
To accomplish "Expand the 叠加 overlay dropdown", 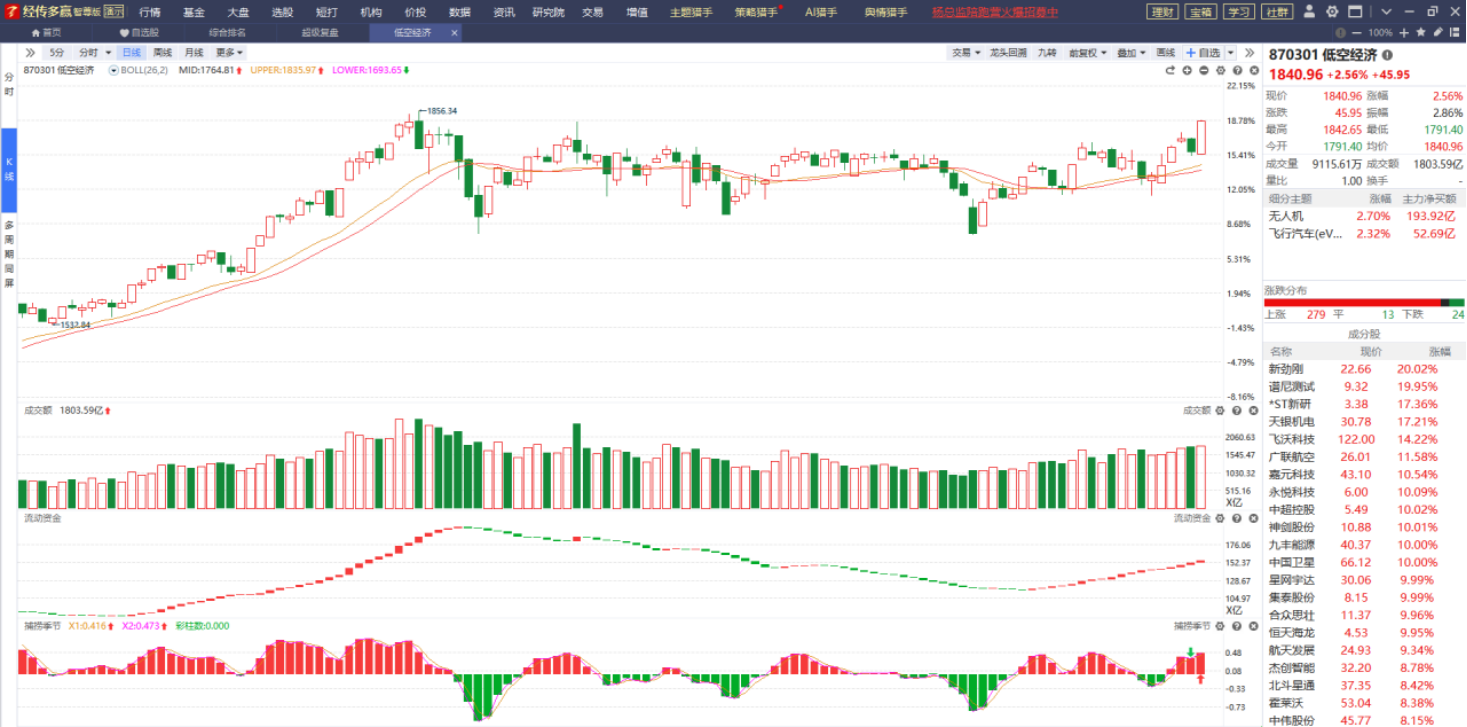I will coord(1130,52).
